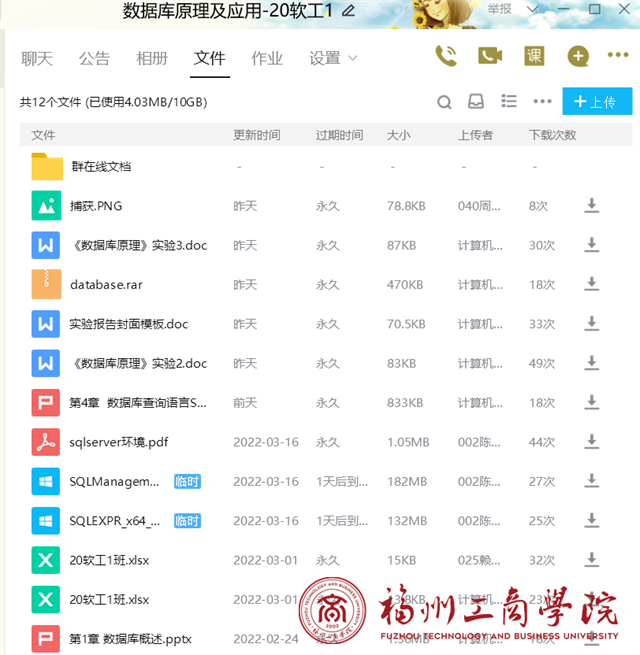
Task: Expand the 设置 dropdown tab
Action: pyautogui.click(x=333, y=58)
